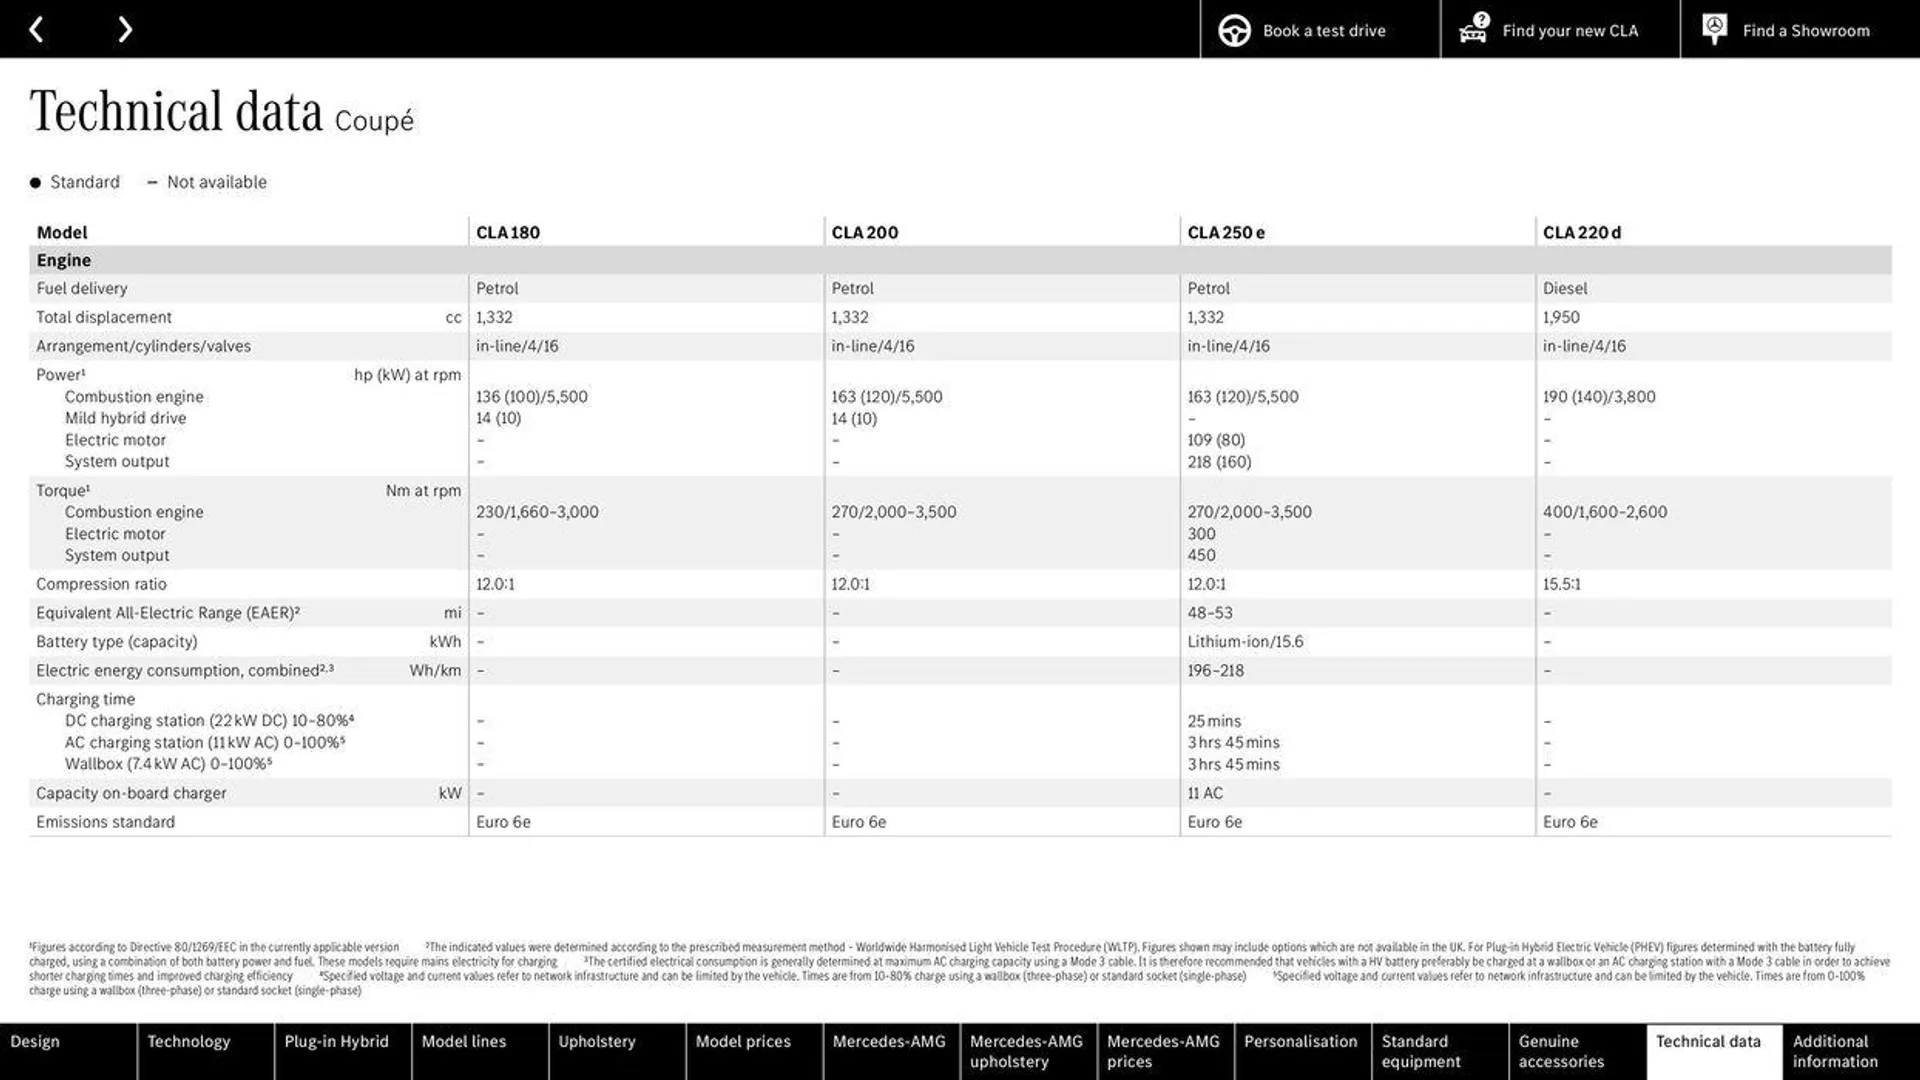Image resolution: width=1920 pixels, height=1080 pixels.
Task: Click the 196–218 energy consumption value
Action: coord(1216,671)
